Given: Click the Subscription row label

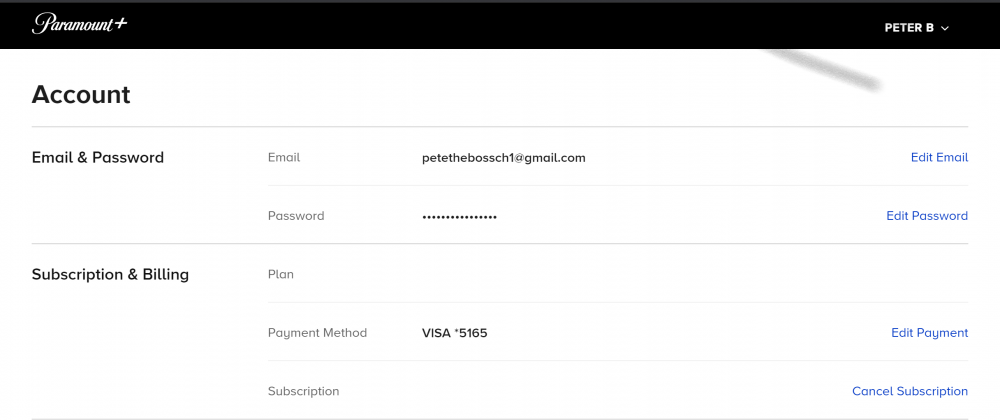Looking at the screenshot, I should tap(303, 391).
